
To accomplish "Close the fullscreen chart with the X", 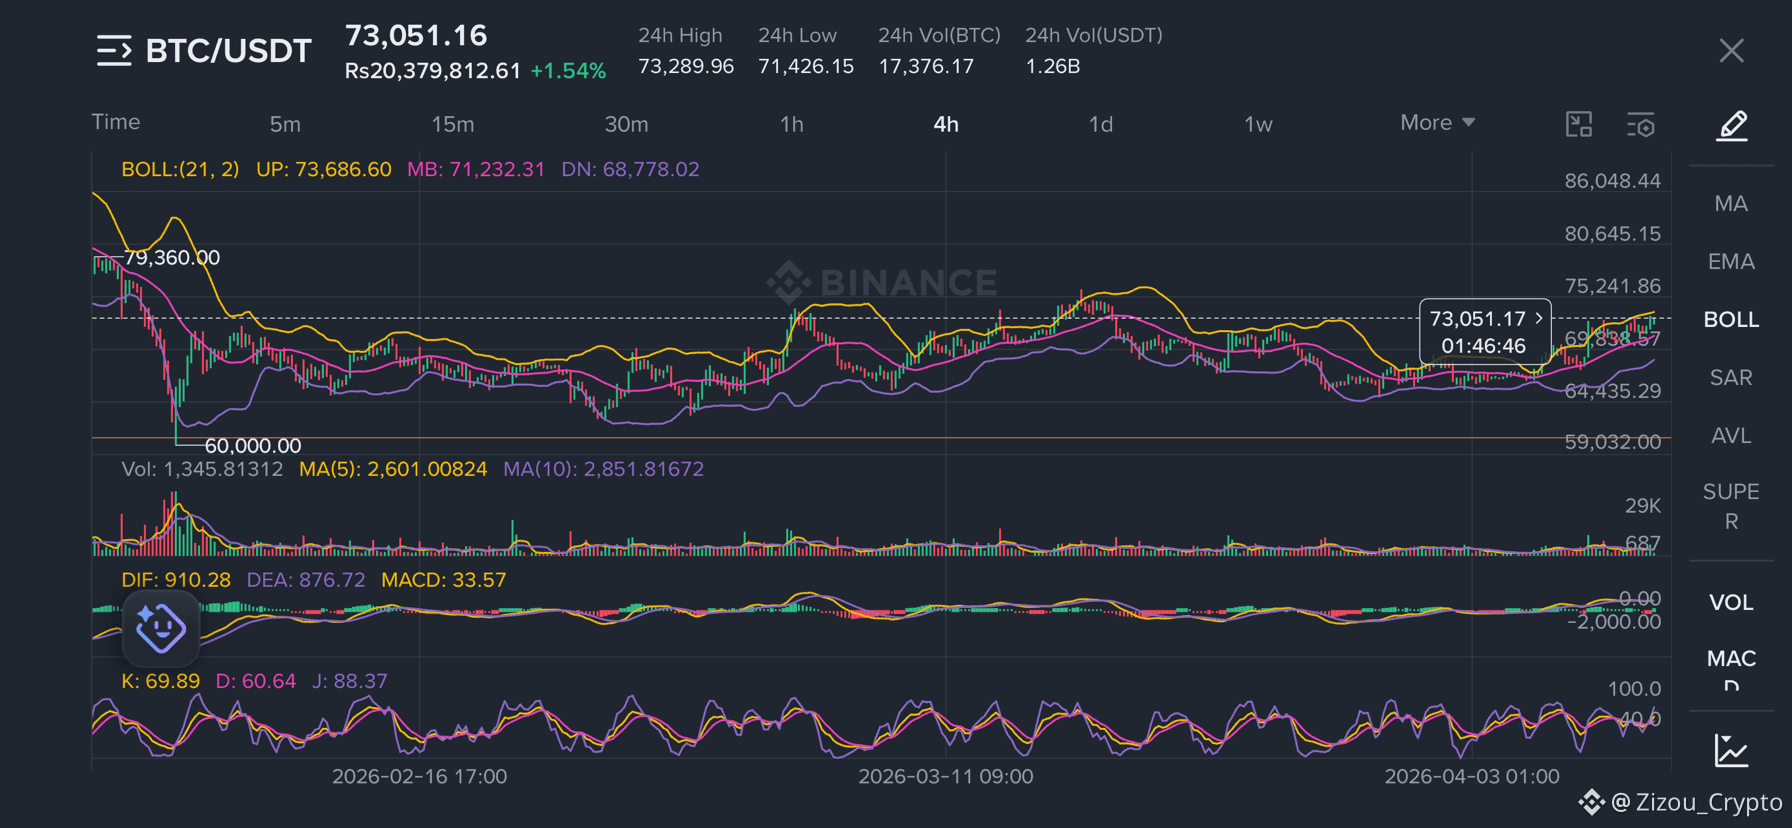I will [x=1732, y=51].
